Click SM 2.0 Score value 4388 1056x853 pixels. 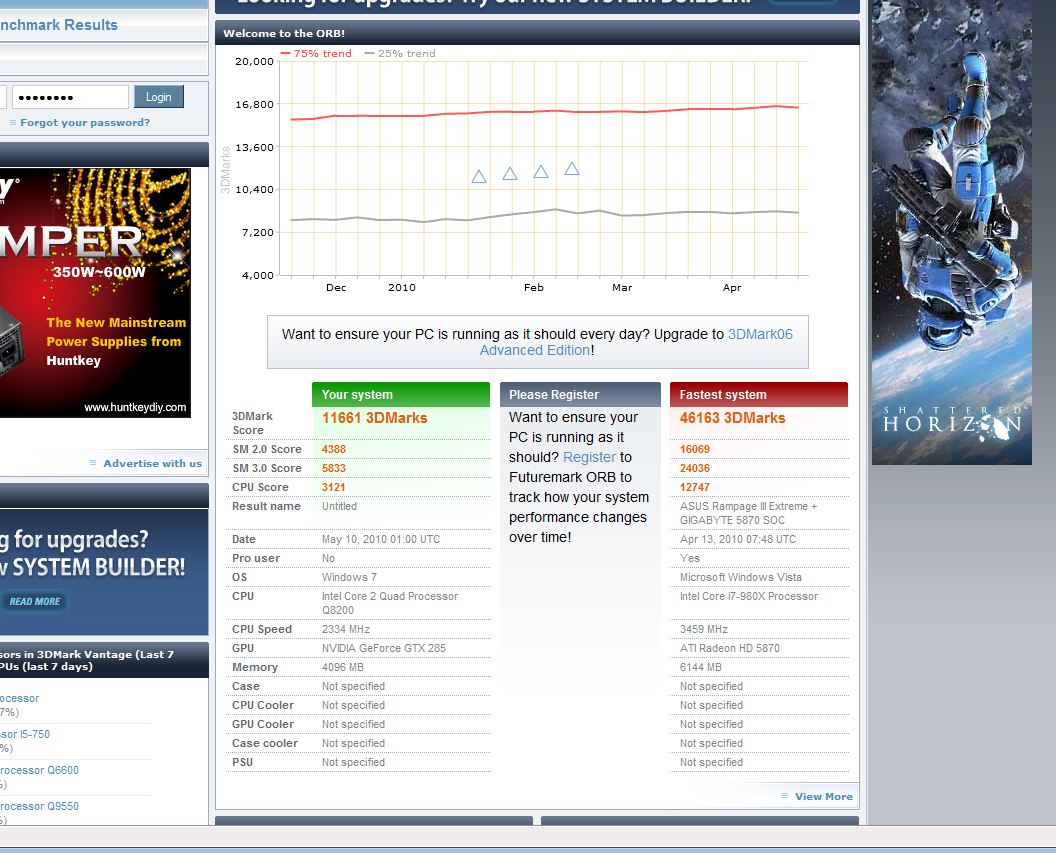point(333,449)
